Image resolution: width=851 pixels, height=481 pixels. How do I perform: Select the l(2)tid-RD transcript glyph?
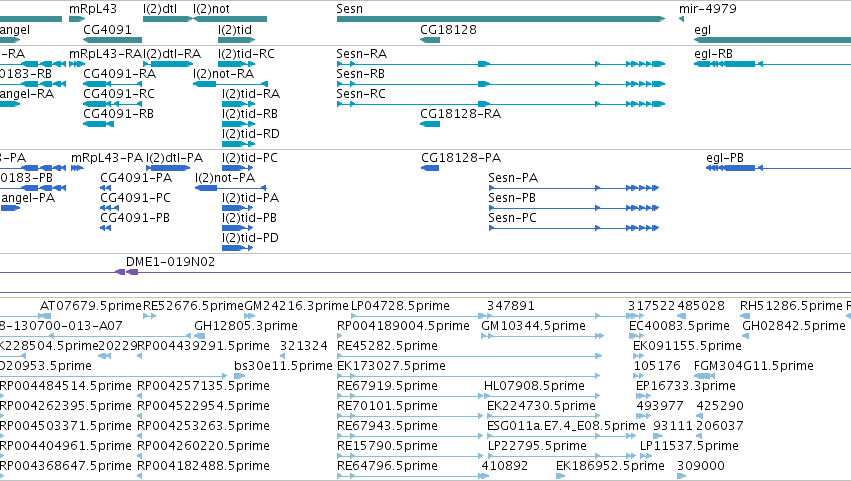pos(238,144)
